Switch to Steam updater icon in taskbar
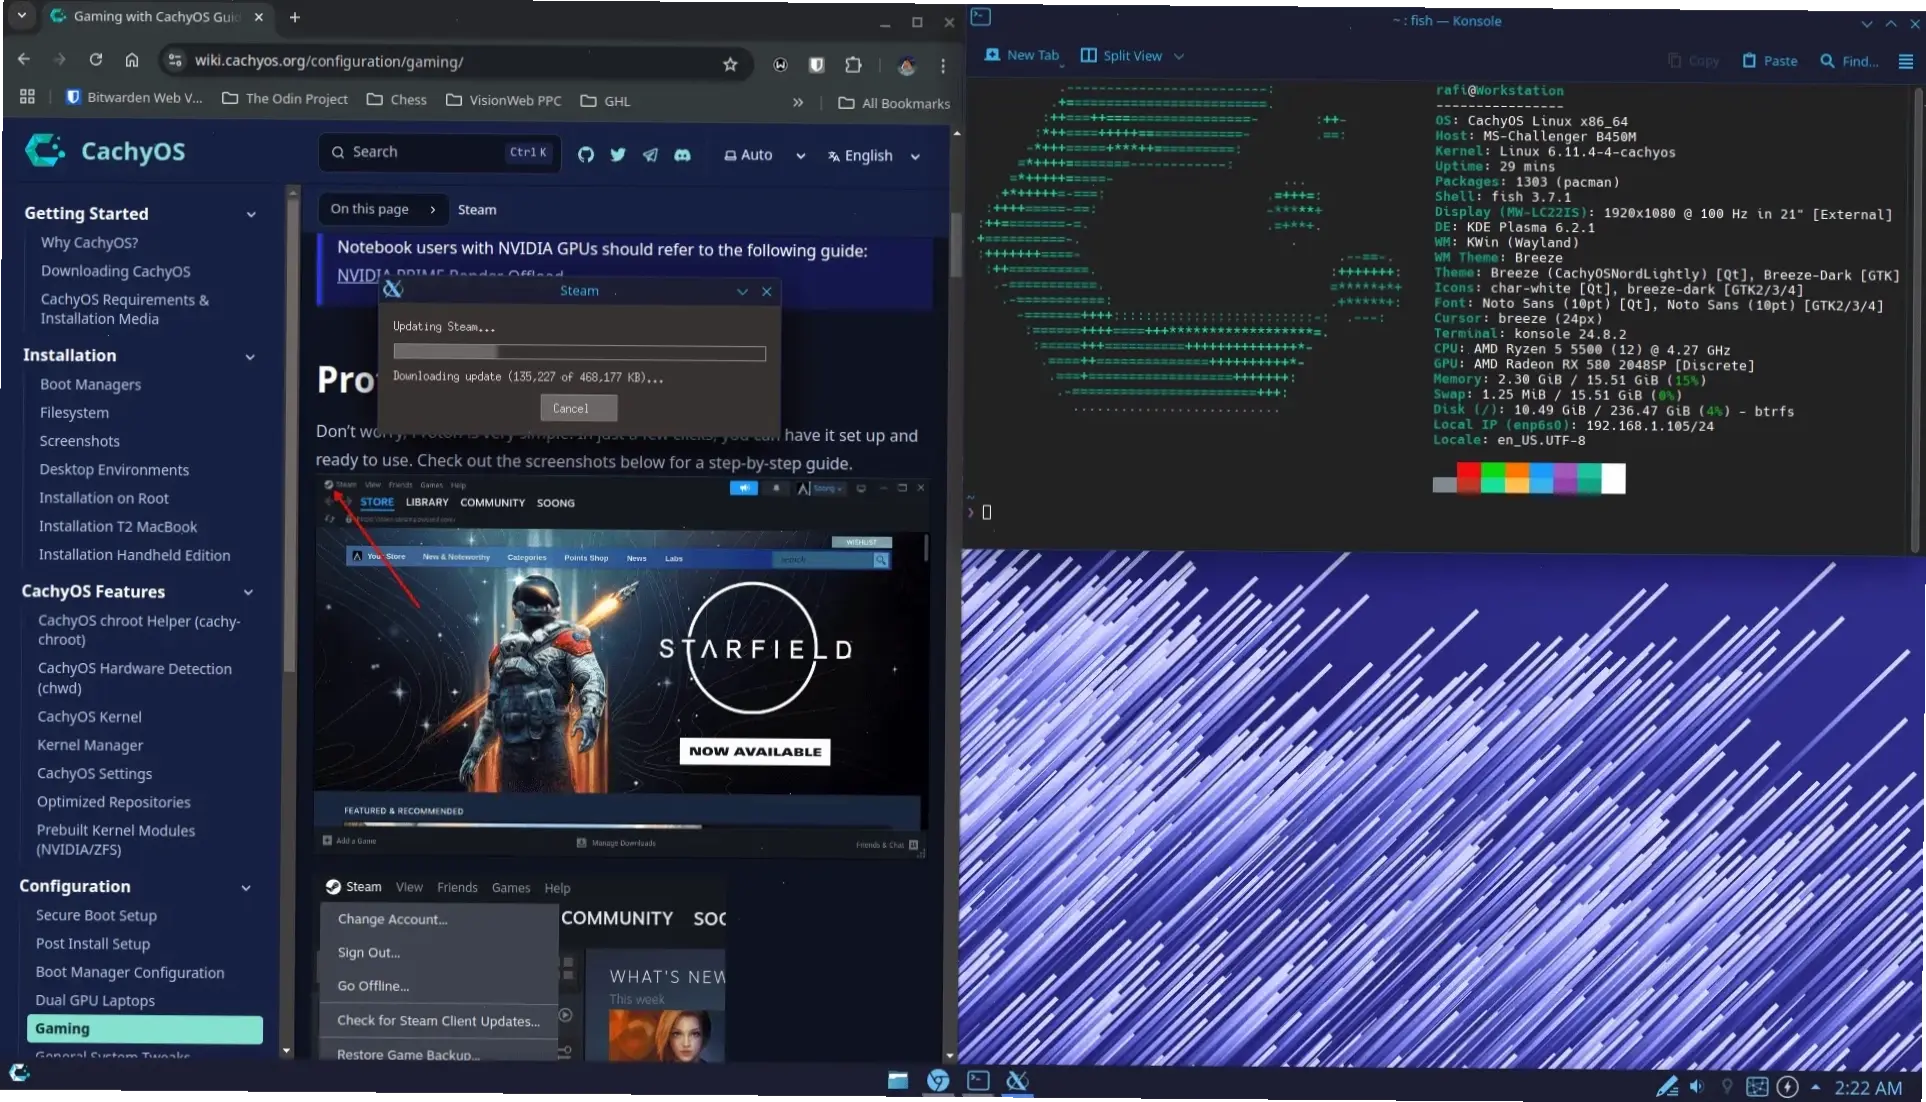Screen dimensions: 1926x1102 1017,1080
